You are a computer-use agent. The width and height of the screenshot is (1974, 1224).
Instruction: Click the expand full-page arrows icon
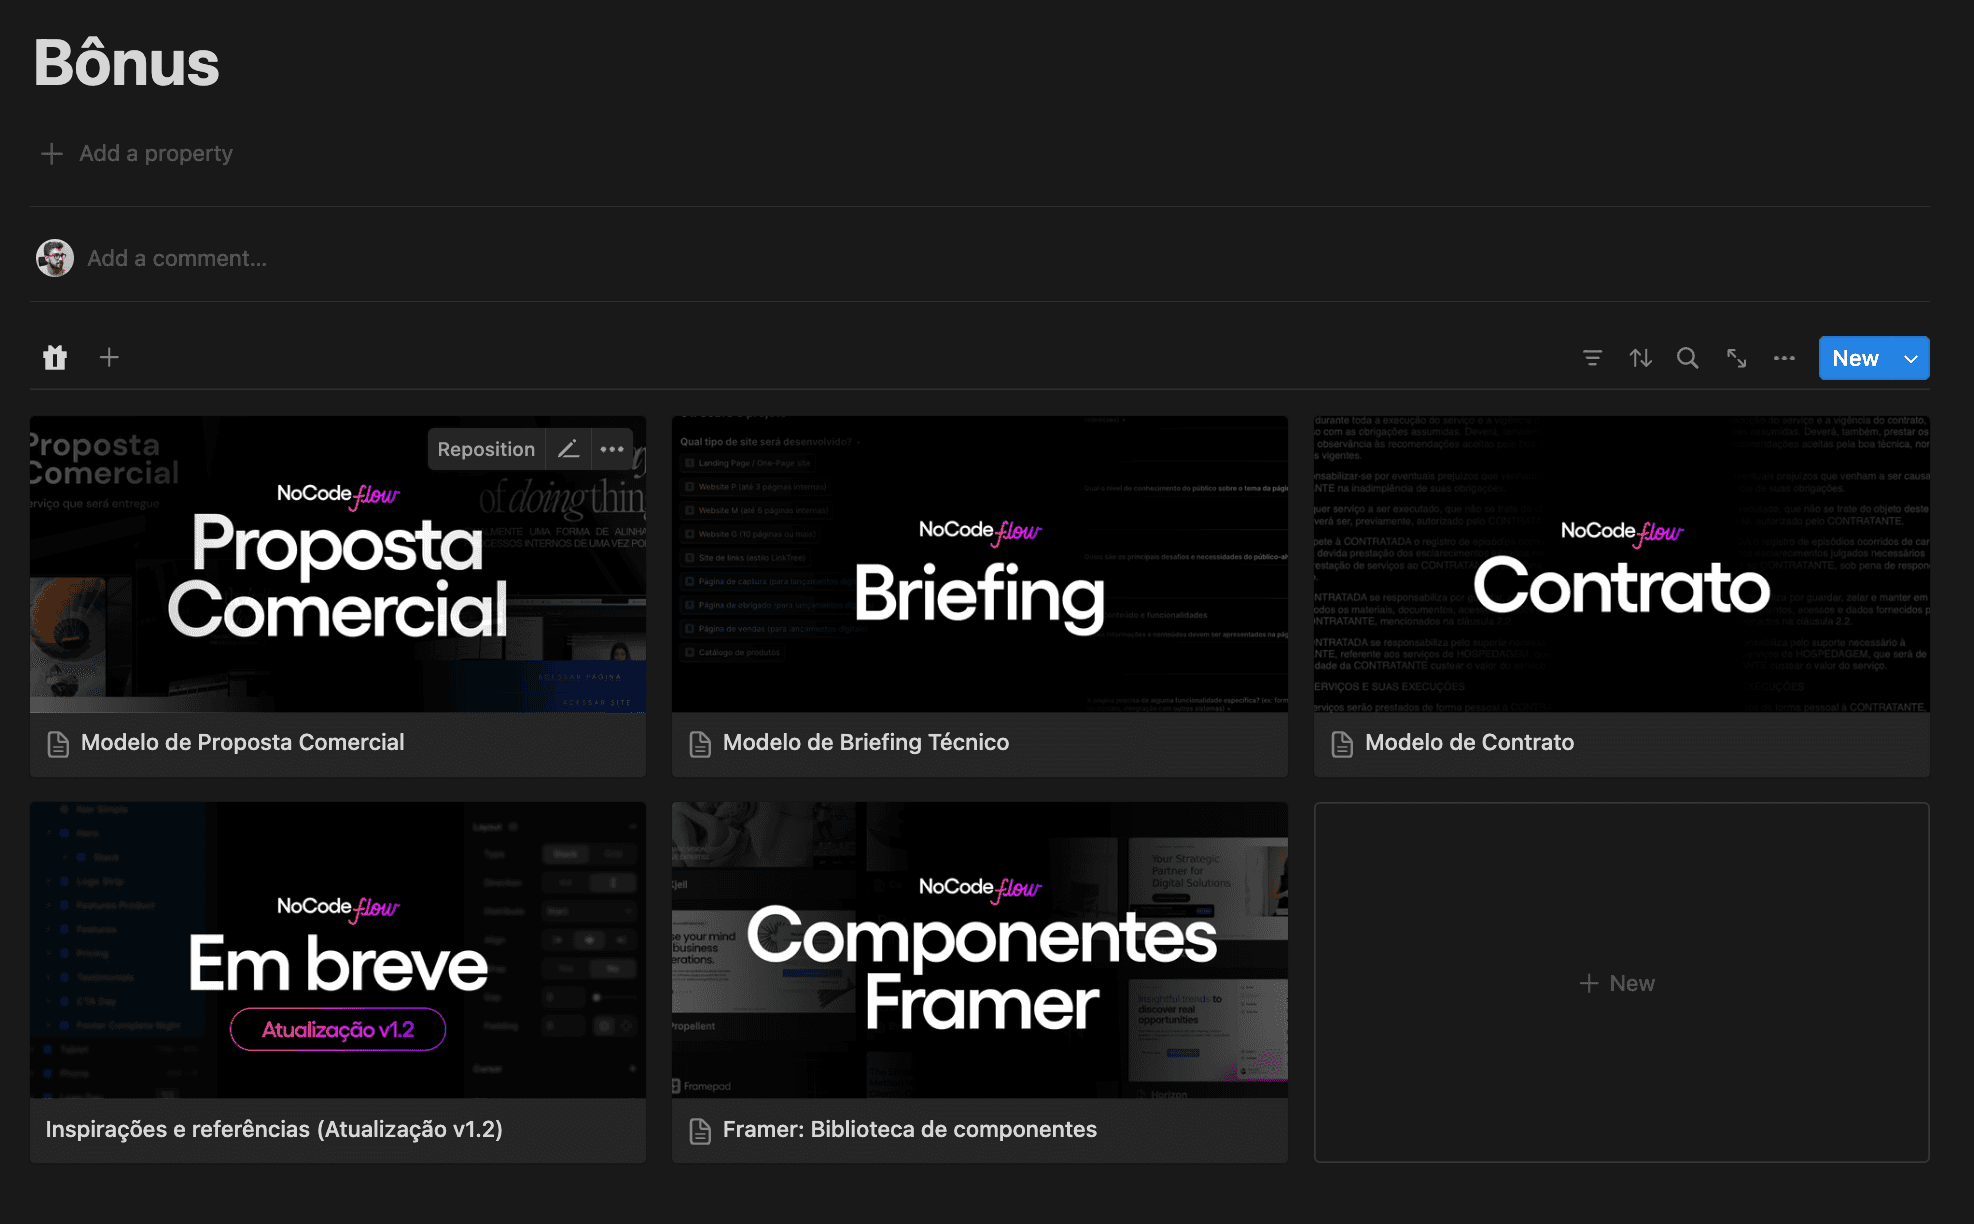click(x=1736, y=358)
